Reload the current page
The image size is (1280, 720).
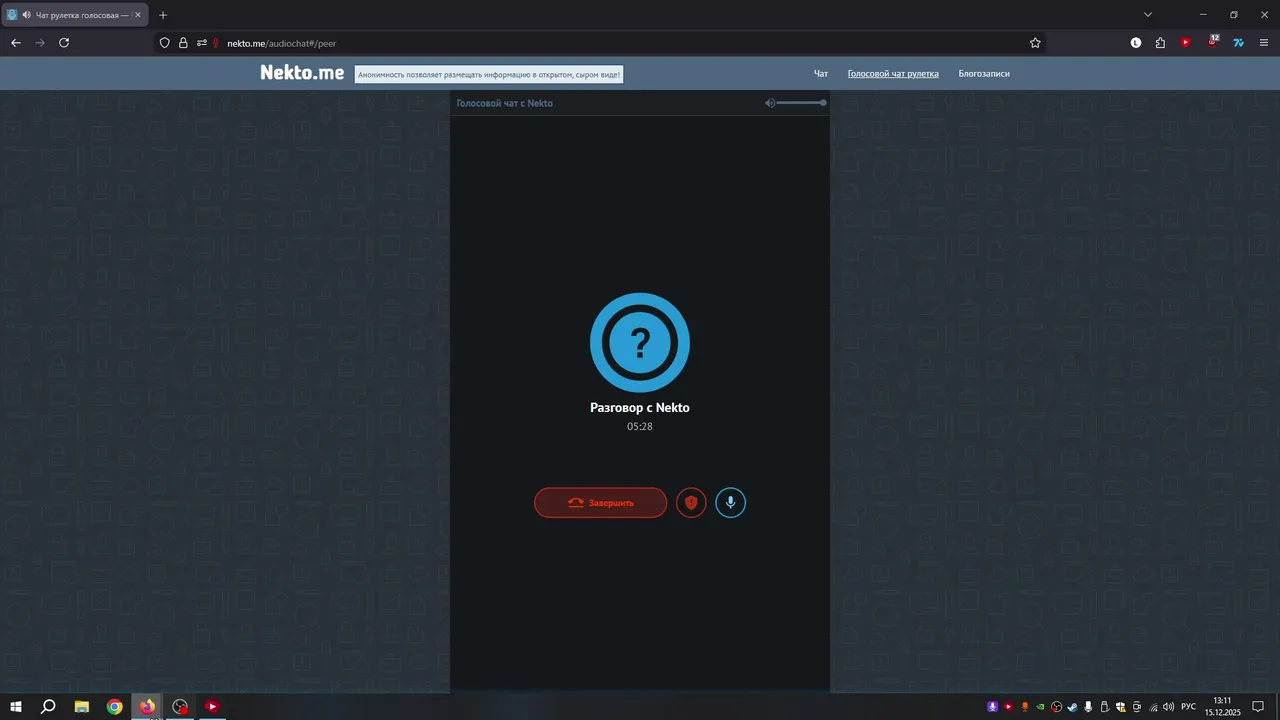pos(64,43)
